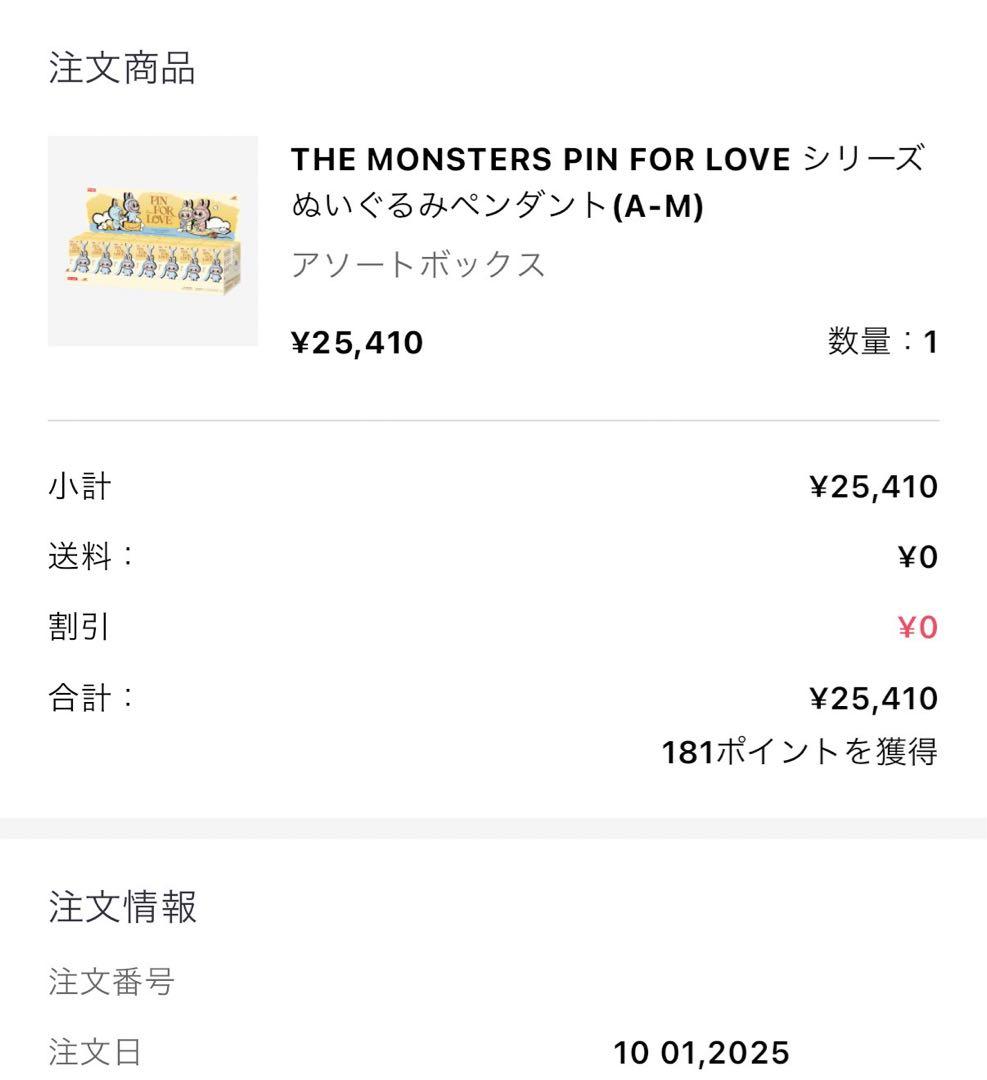Tap the 数量:1 quantity label
Screen dimensions: 987x1080
click(x=882, y=343)
